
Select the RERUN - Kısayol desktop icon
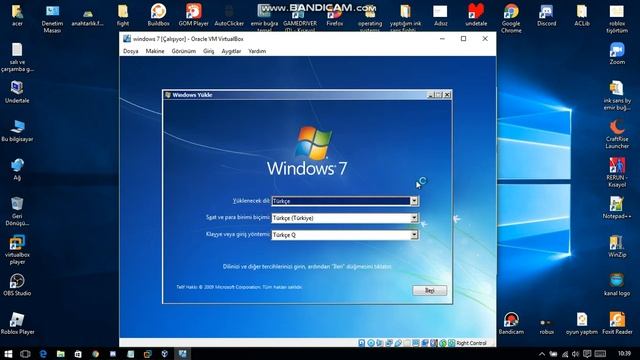[x=617, y=172]
